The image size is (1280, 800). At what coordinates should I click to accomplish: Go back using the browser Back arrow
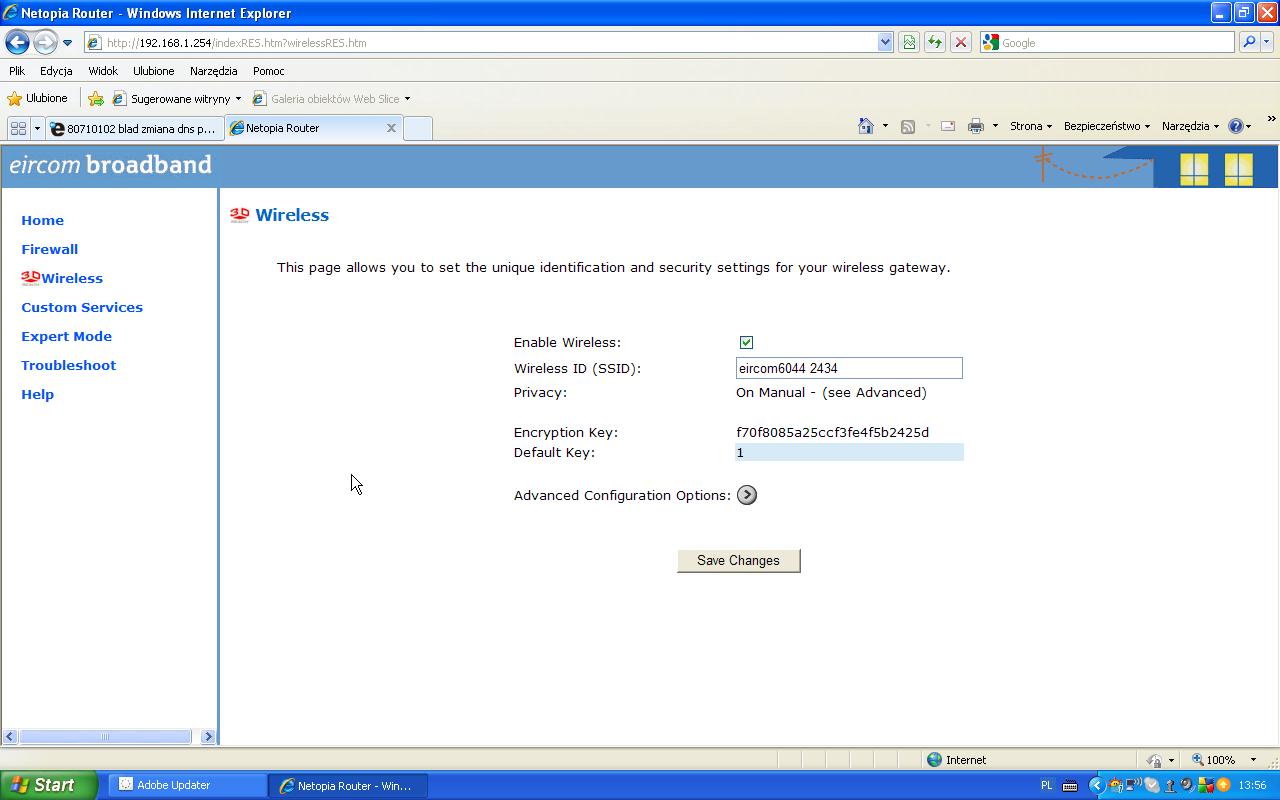[x=17, y=42]
